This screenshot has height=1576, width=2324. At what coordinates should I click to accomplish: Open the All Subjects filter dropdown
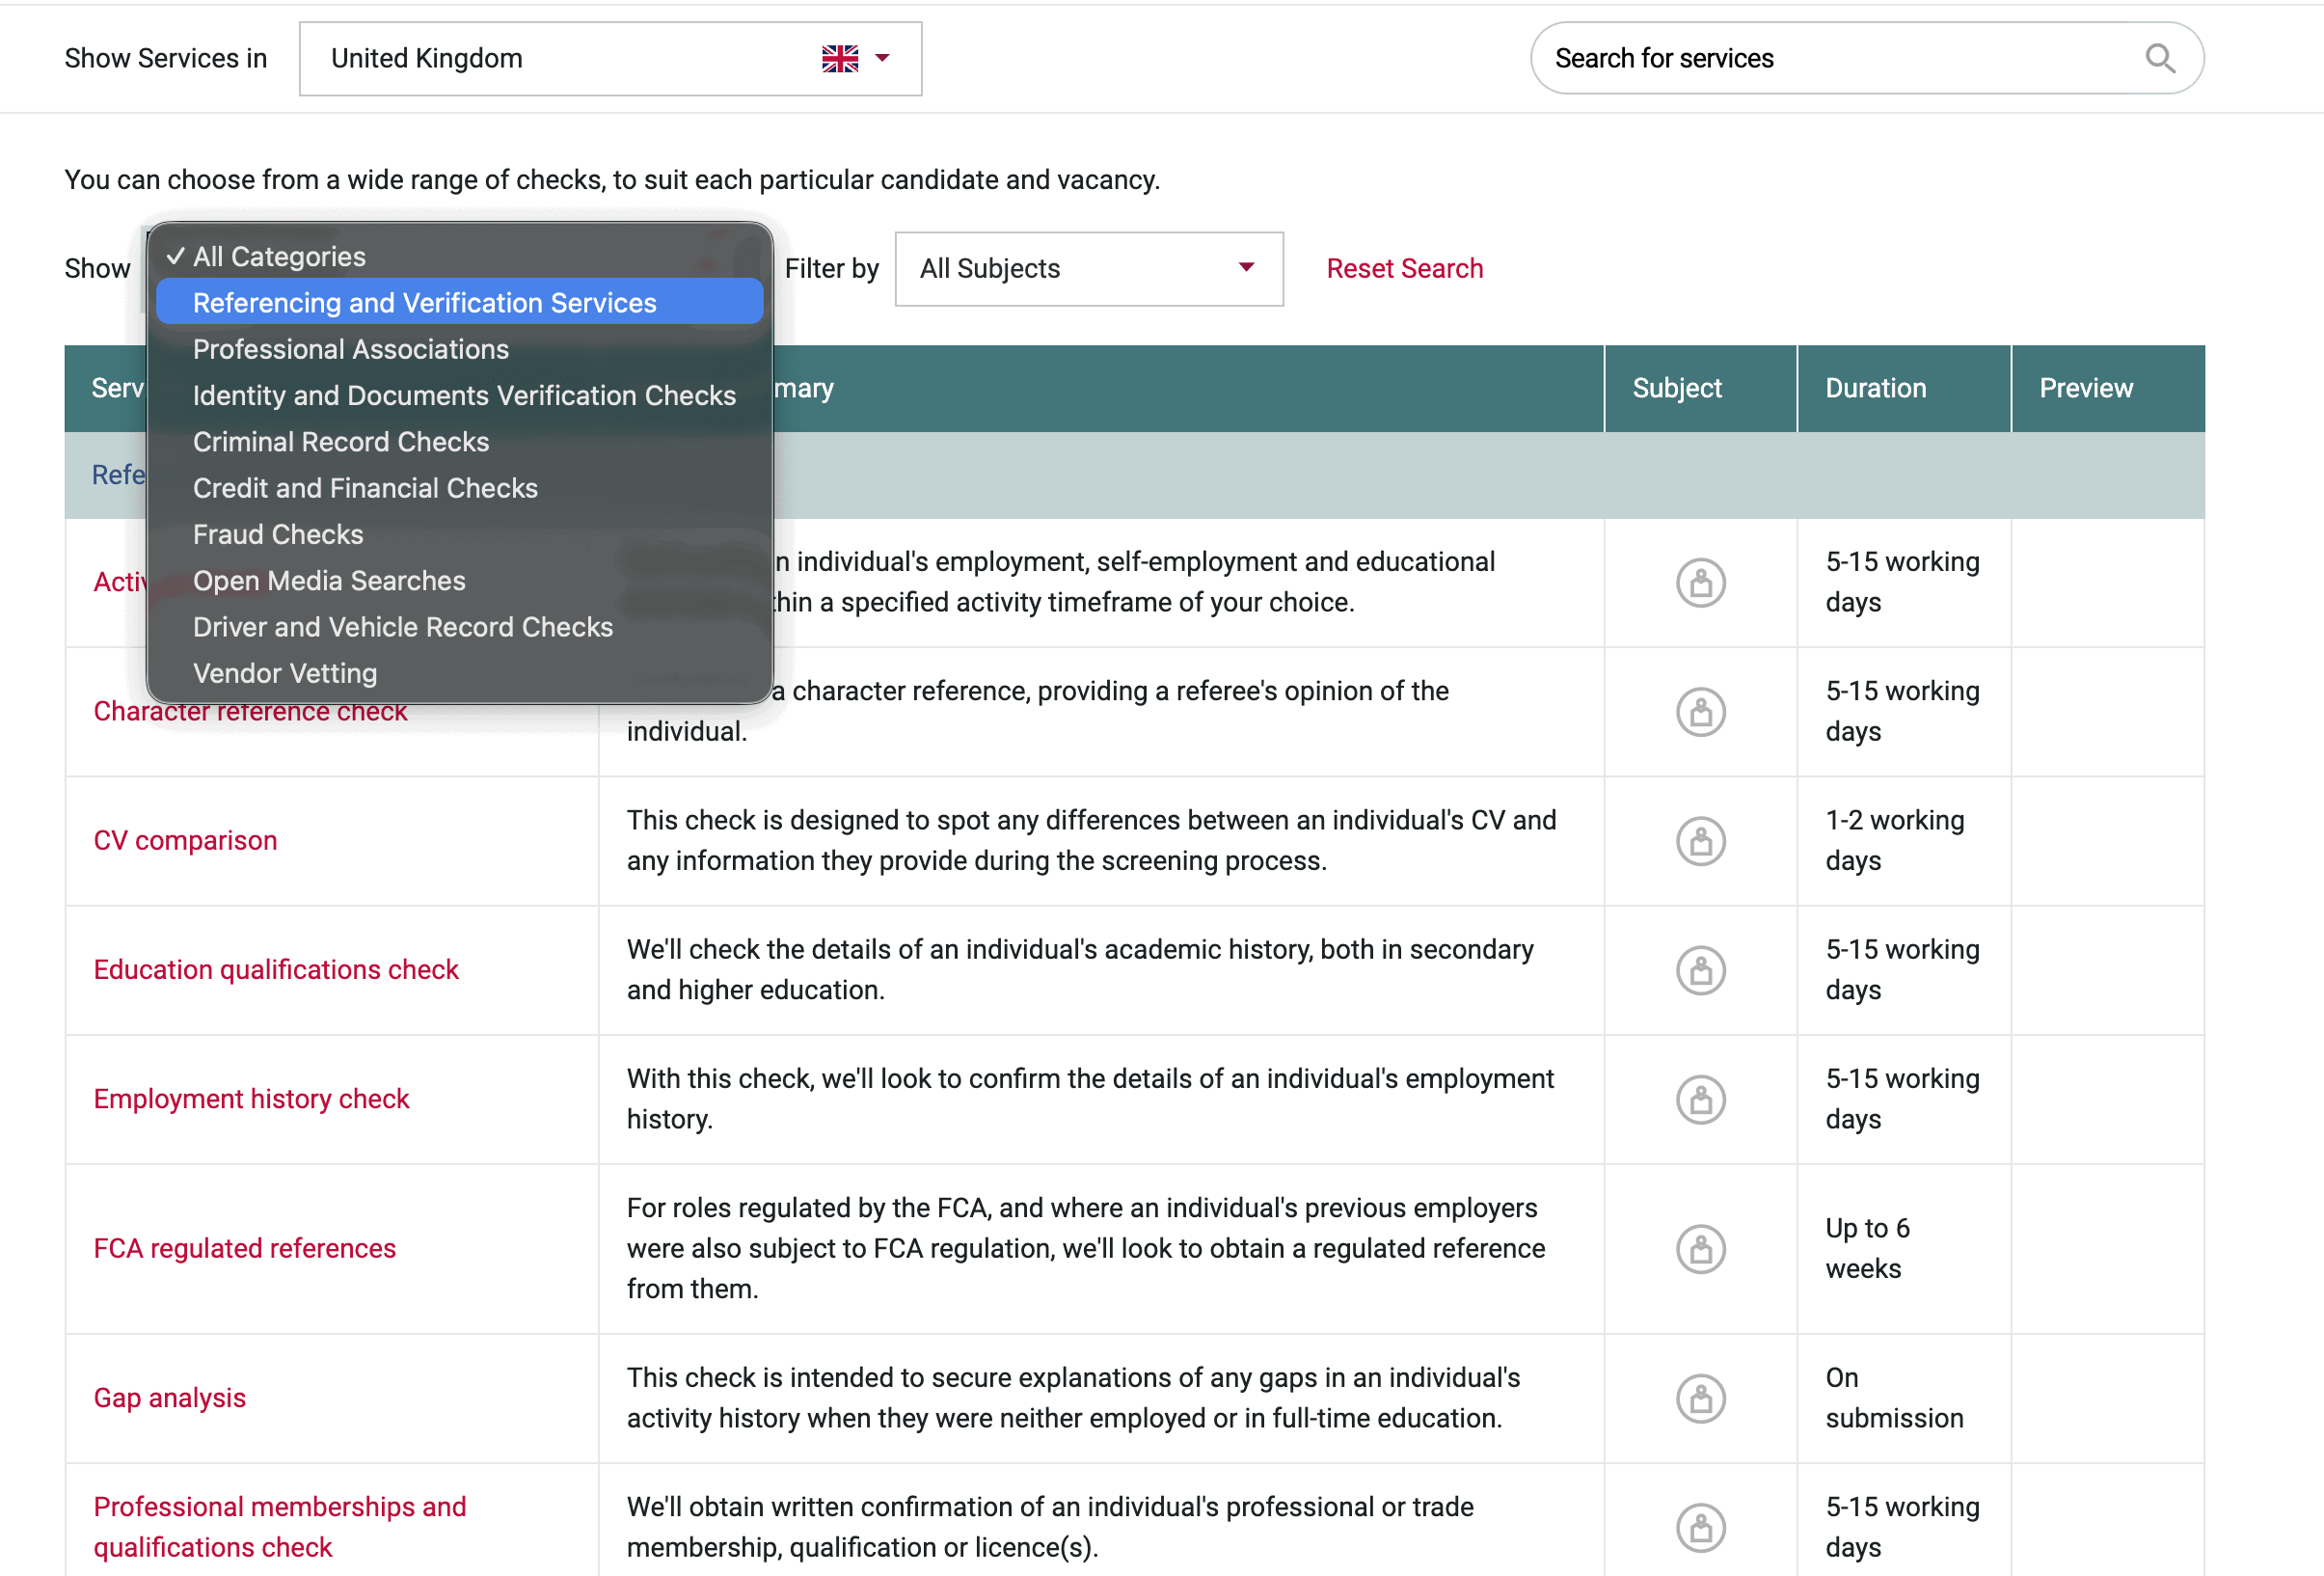(1089, 269)
